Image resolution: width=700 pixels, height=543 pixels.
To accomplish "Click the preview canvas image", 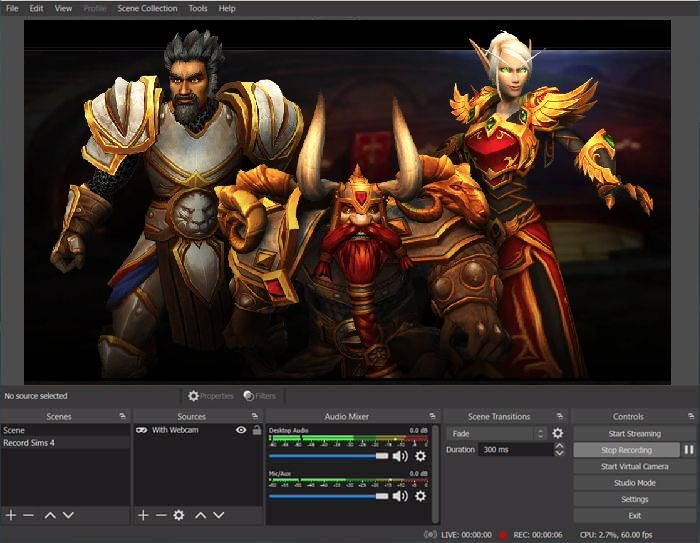I will pyautogui.click(x=347, y=201).
